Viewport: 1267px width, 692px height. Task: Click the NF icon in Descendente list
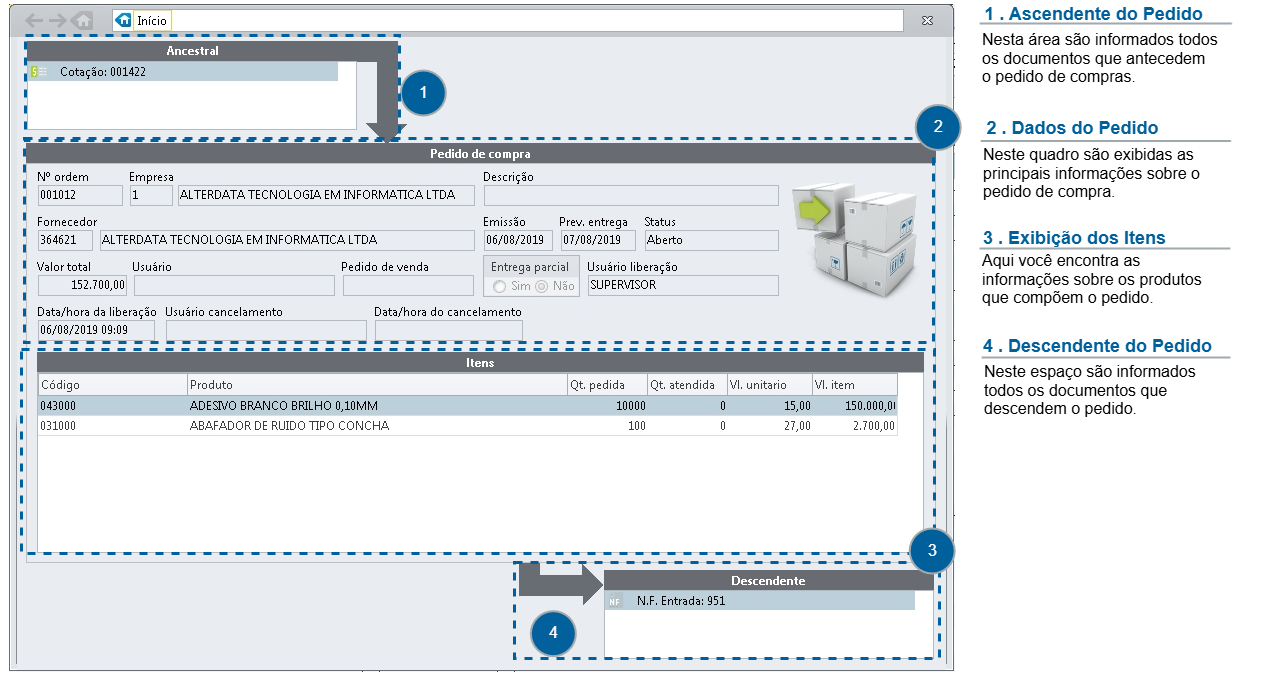pyautogui.click(x=615, y=601)
